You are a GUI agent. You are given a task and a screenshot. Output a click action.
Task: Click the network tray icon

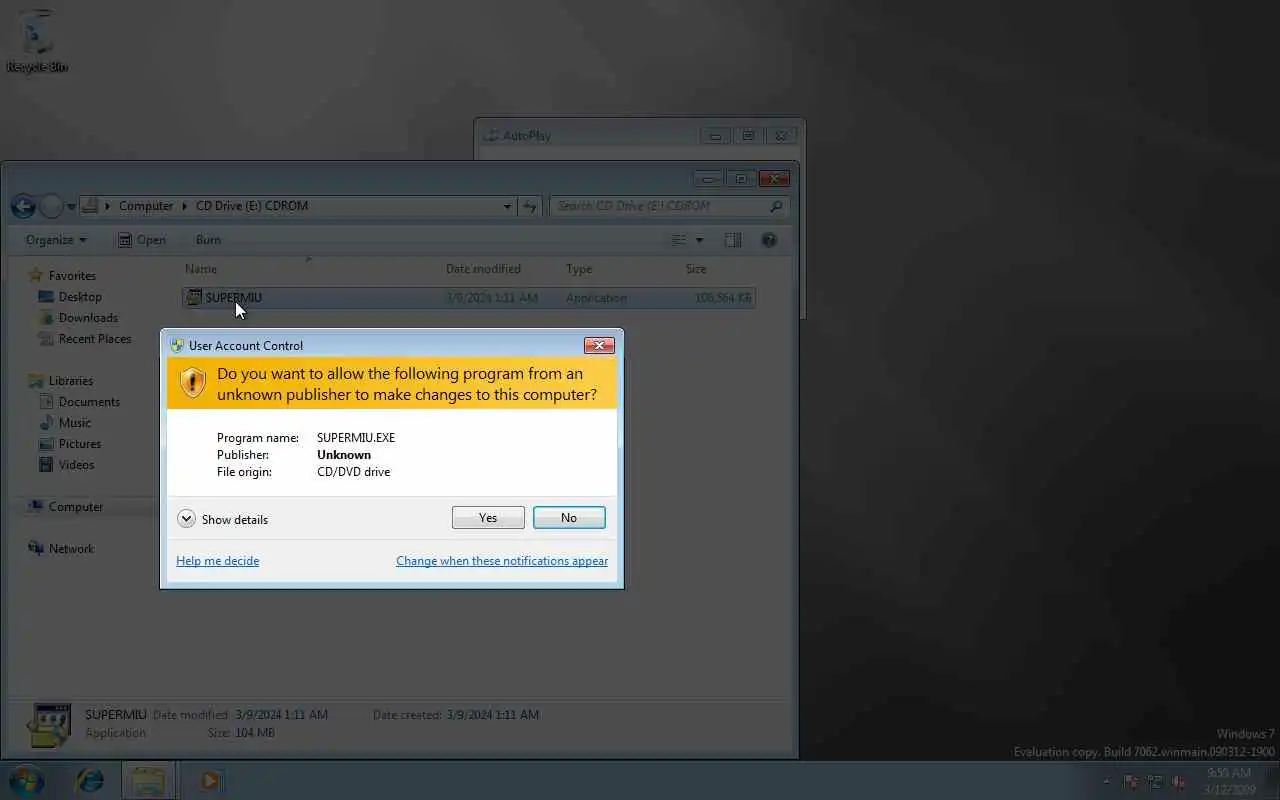pyautogui.click(x=1155, y=782)
